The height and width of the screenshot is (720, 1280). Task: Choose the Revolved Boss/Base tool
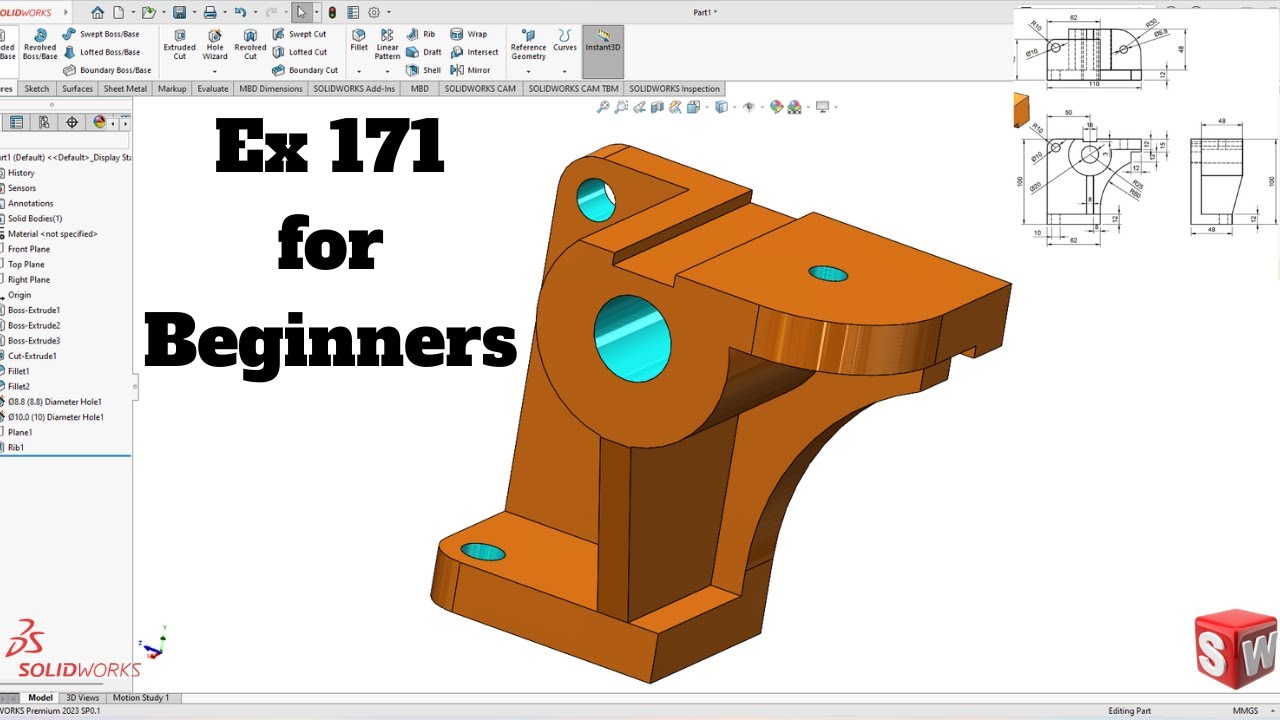40,45
